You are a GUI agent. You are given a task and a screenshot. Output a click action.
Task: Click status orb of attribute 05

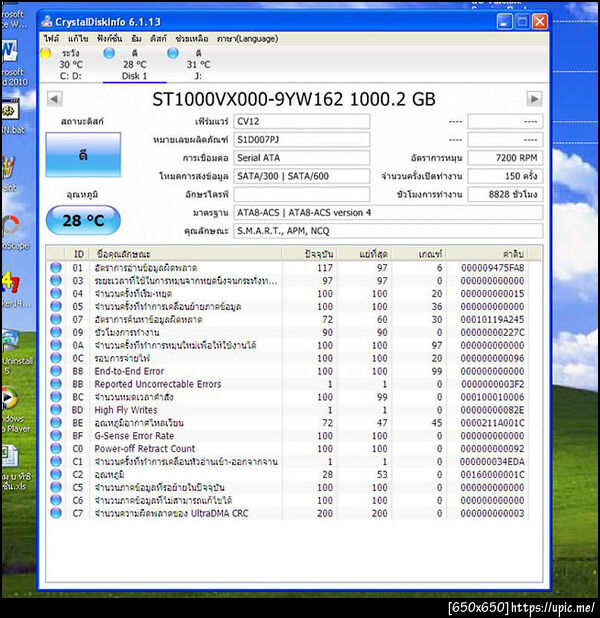click(x=56, y=306)
